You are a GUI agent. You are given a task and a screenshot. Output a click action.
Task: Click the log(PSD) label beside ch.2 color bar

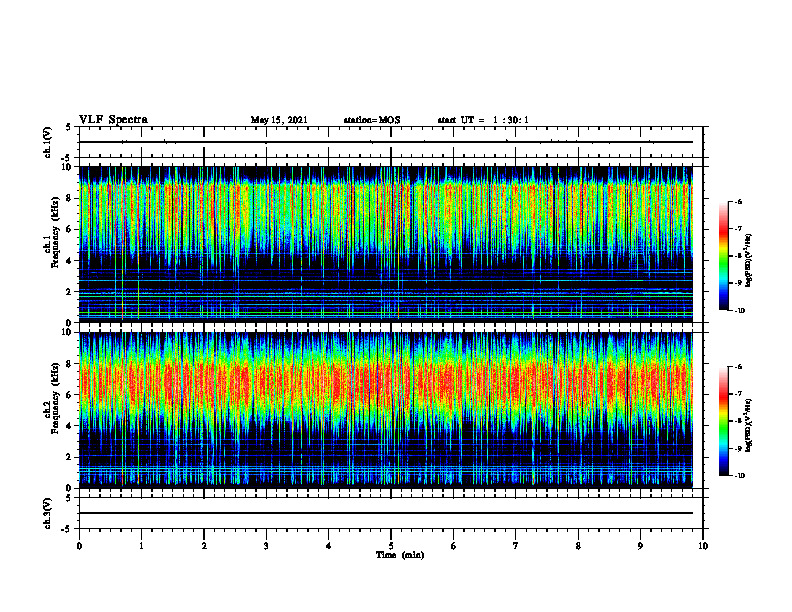749,425
